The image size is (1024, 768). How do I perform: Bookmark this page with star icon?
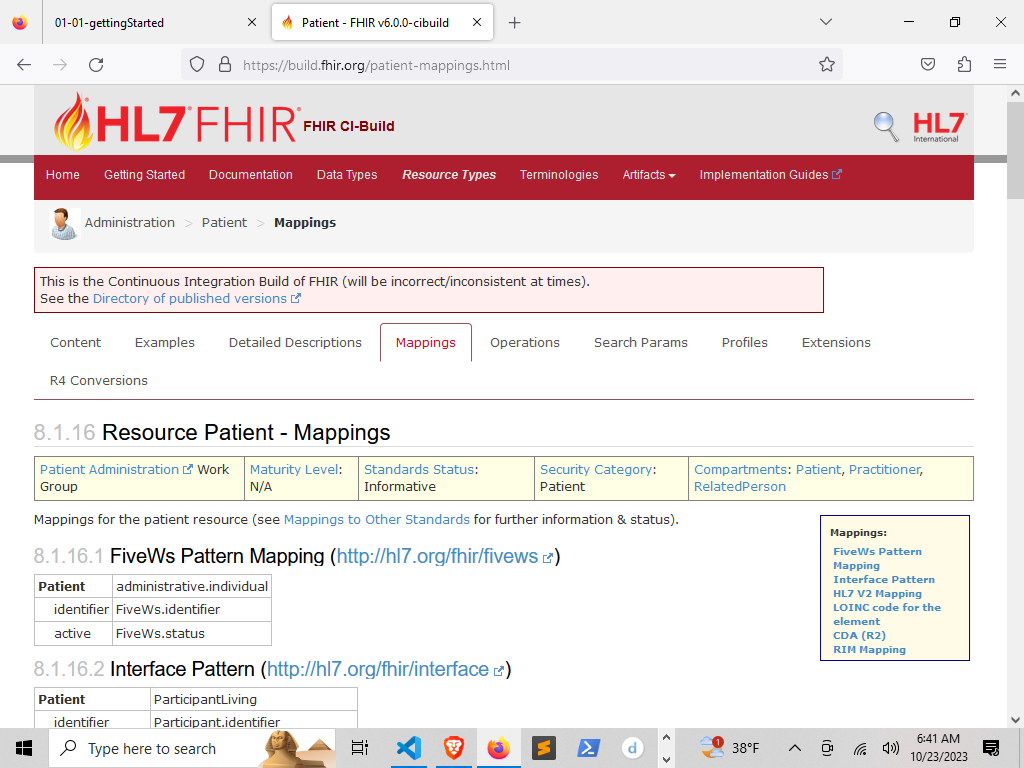827,65
